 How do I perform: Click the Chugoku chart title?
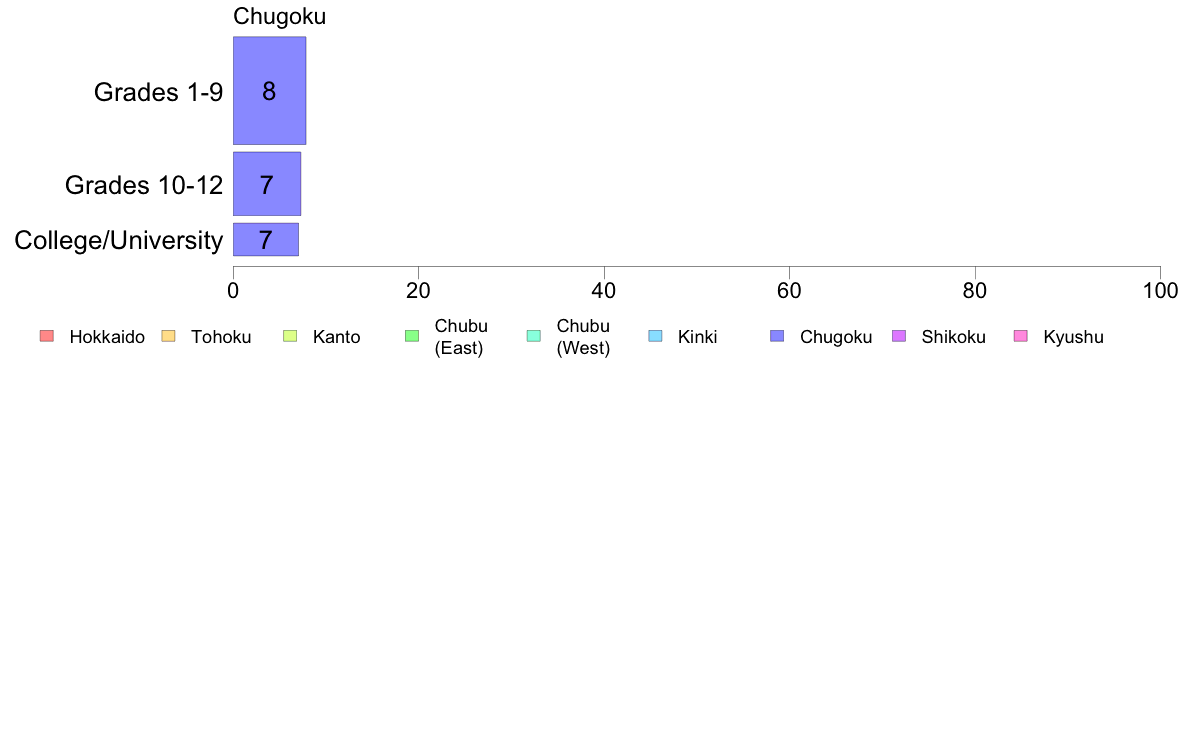280,16
